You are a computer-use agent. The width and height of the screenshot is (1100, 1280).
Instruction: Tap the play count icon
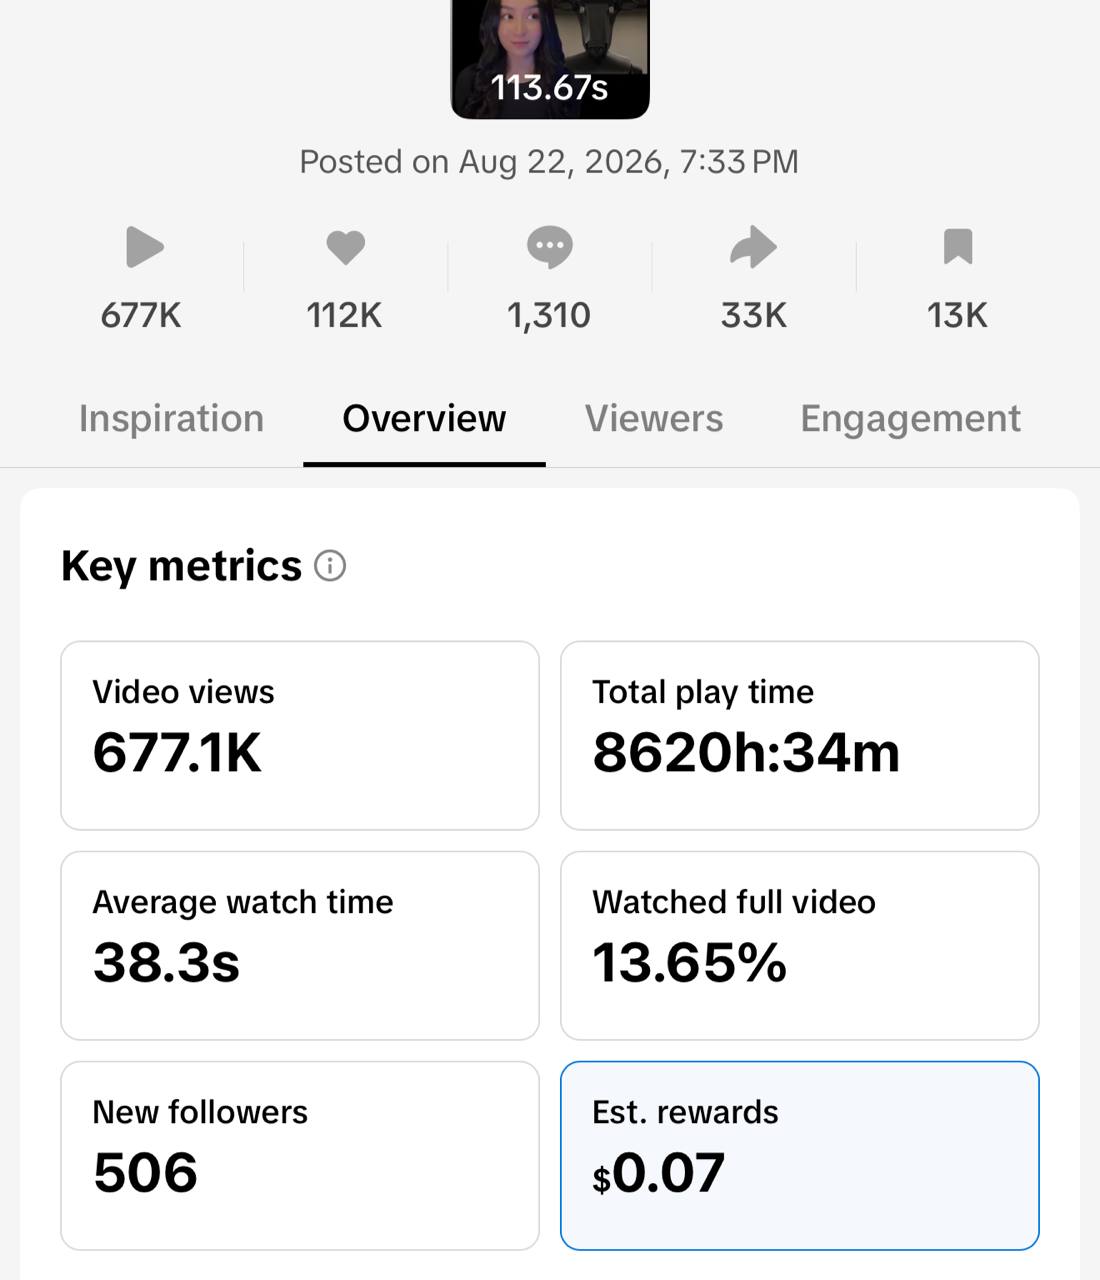click(144, 247)
